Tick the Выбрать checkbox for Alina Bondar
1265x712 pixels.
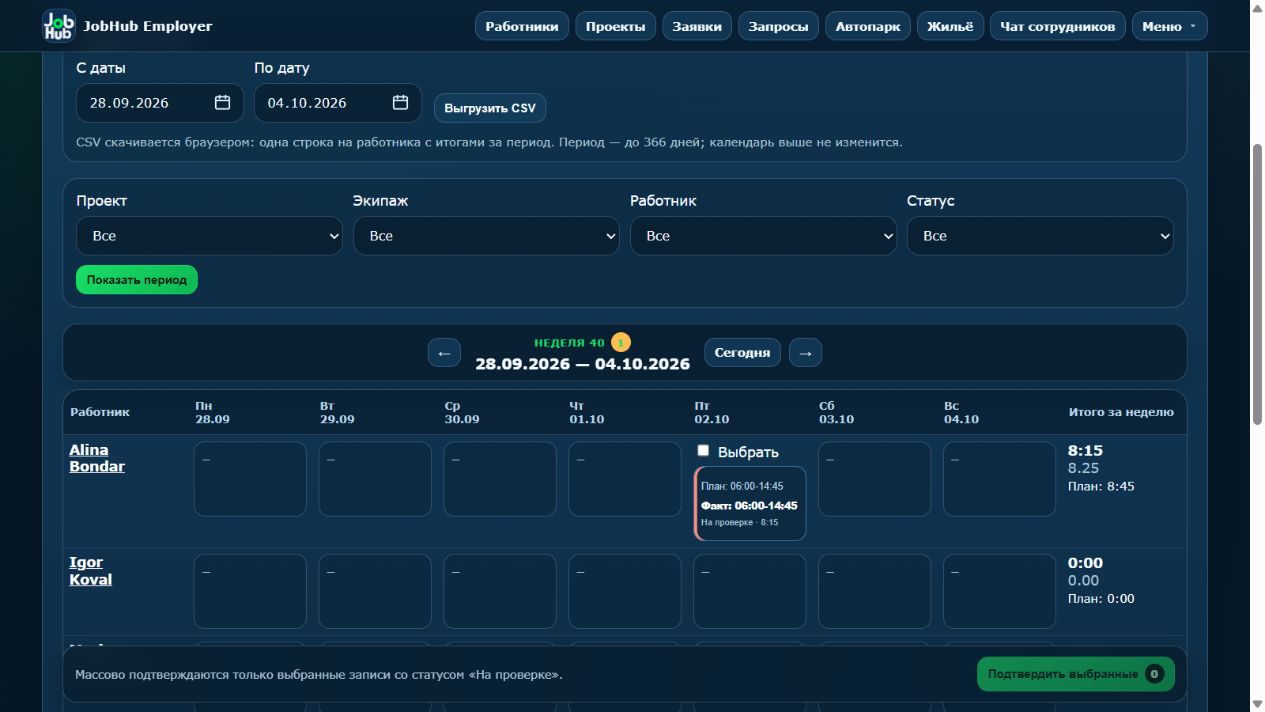click(703, 451)
